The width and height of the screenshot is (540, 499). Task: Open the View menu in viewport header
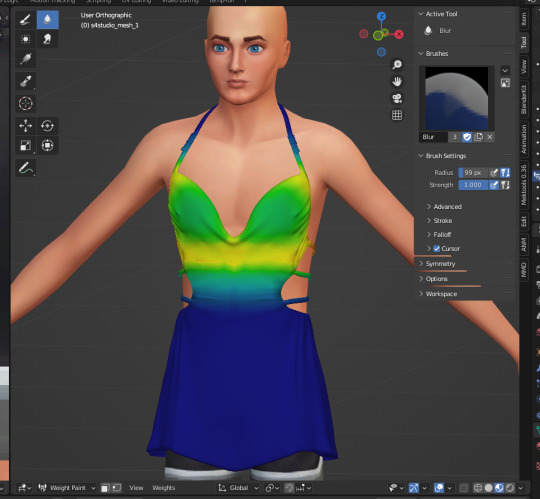[136, 488]
